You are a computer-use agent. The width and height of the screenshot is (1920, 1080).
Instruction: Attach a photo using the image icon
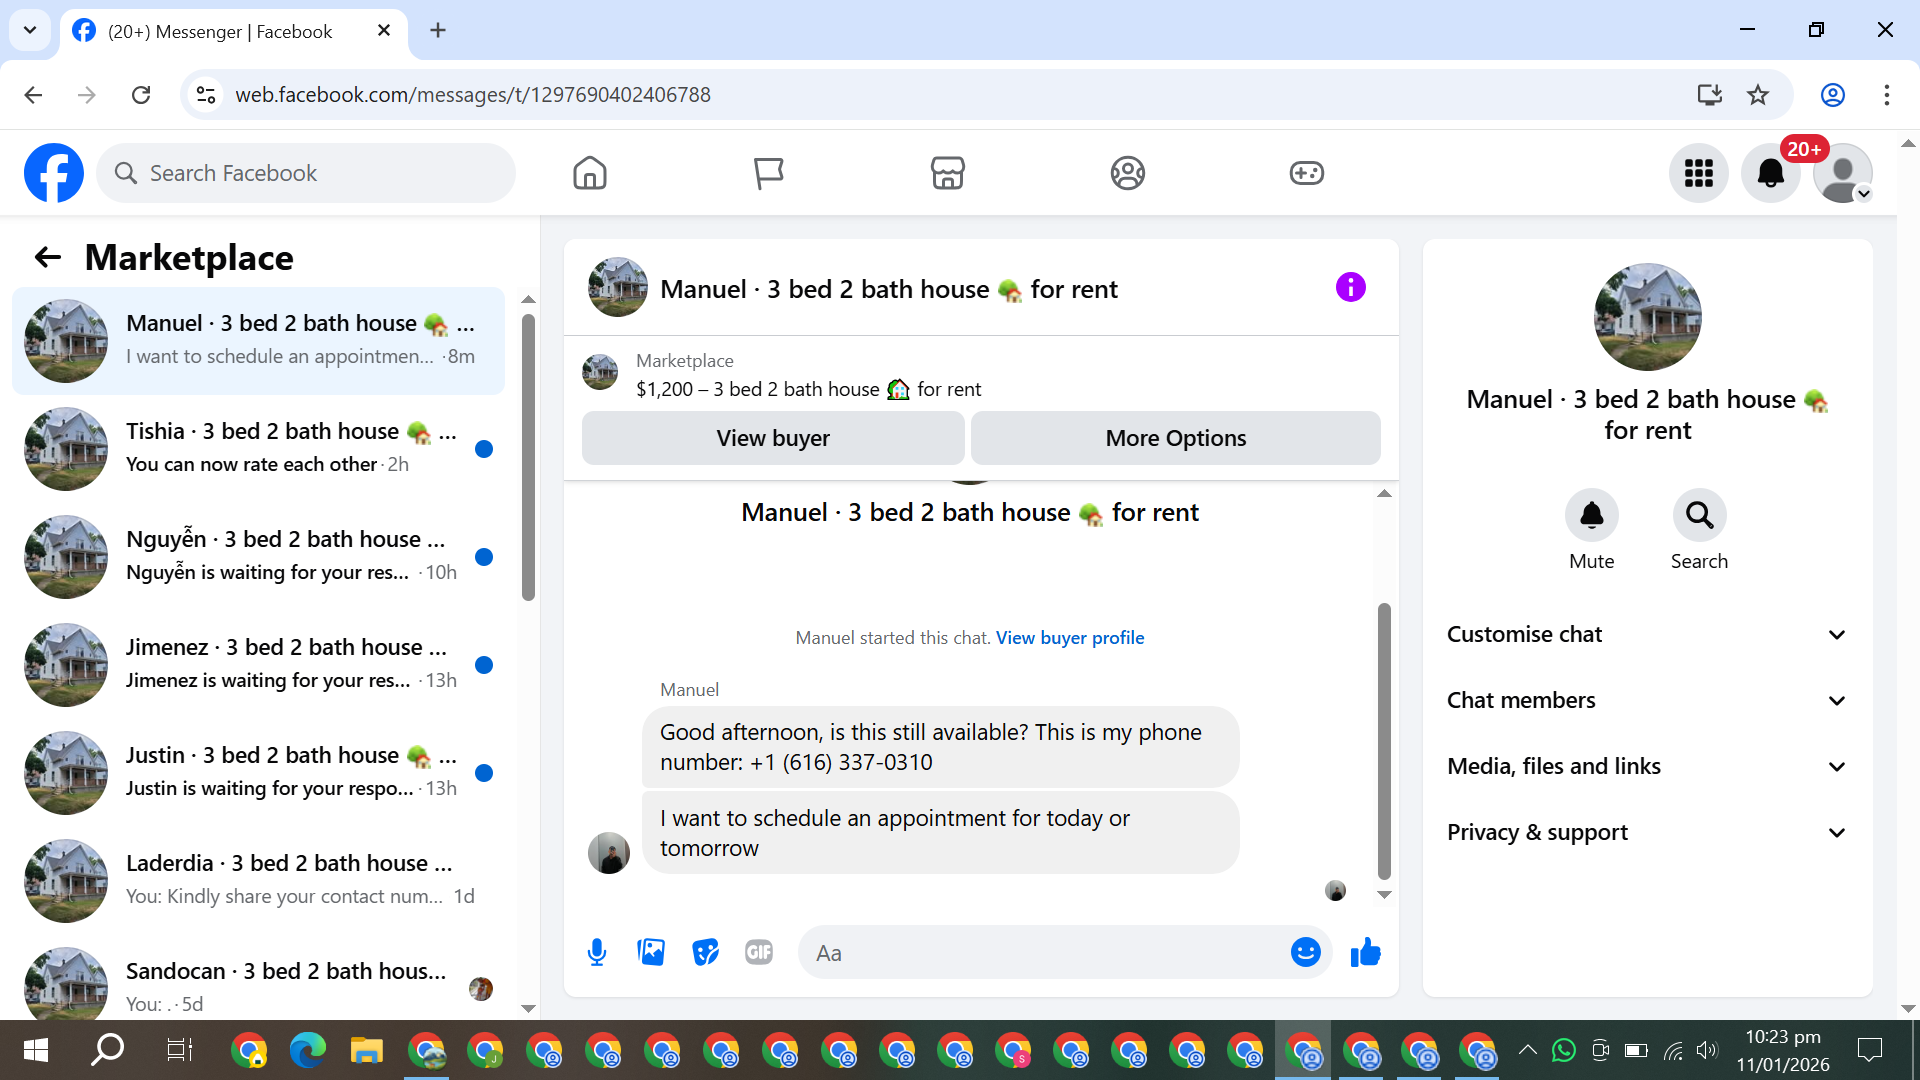[x=651, y=952]
